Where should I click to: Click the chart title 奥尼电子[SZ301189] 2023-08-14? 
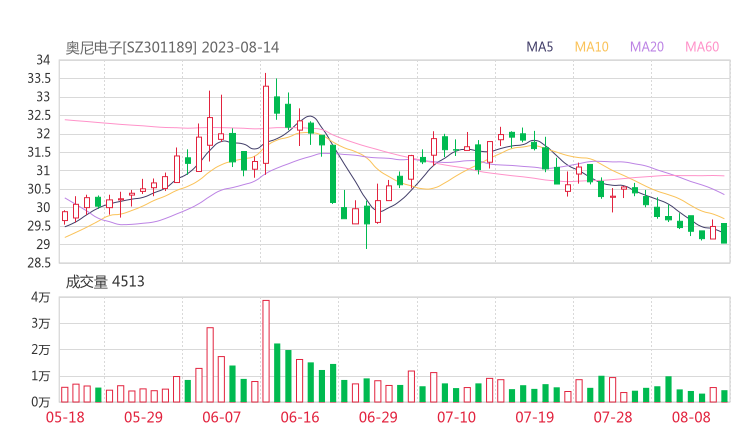click(x=172, y=48)
